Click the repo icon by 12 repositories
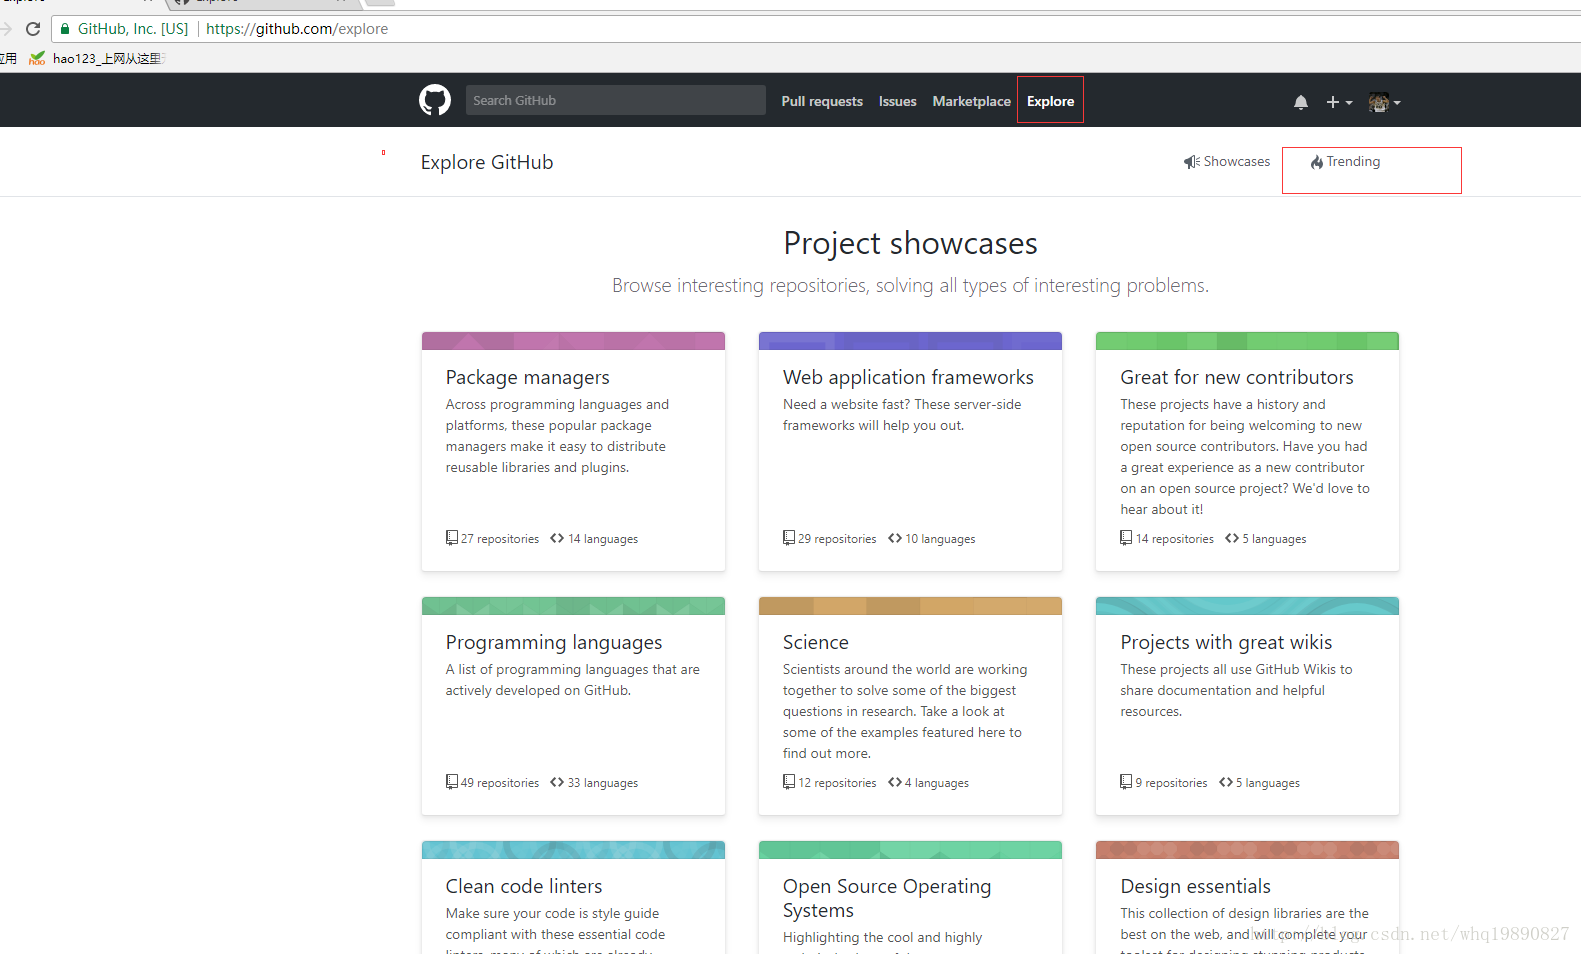This screenshot has height=954, width=1581. [789, 782]
